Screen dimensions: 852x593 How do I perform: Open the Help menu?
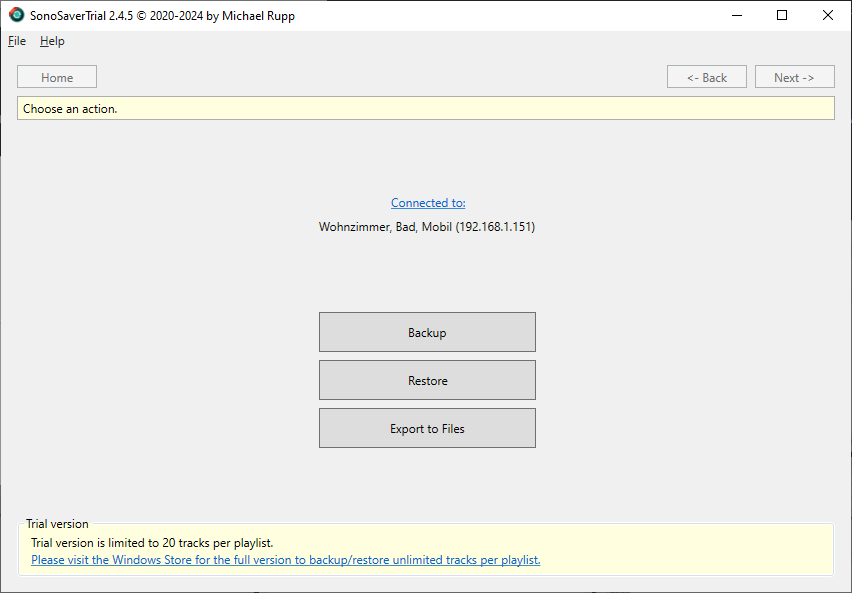[51, 41]
